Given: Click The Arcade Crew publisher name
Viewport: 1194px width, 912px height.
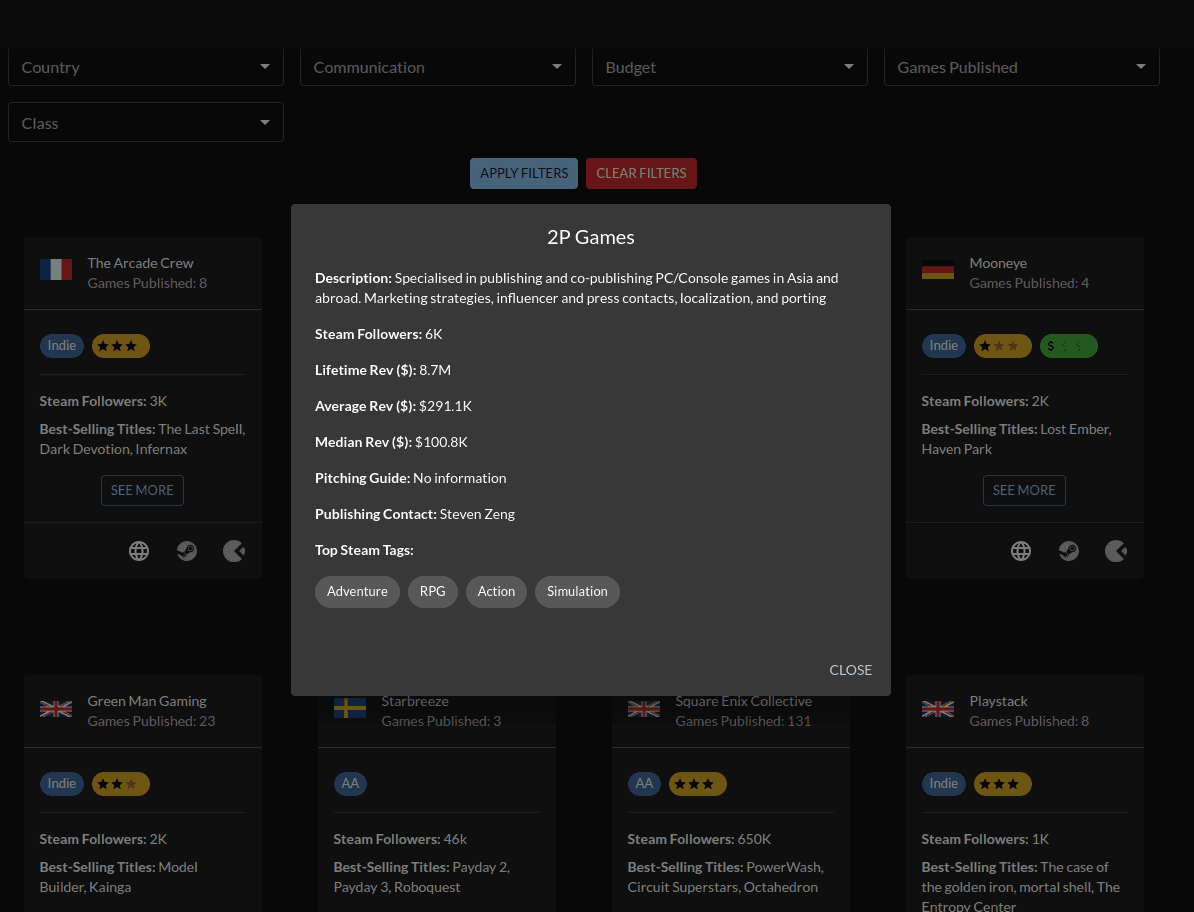Looking at the screenshot, I should [x=140, y=263].
